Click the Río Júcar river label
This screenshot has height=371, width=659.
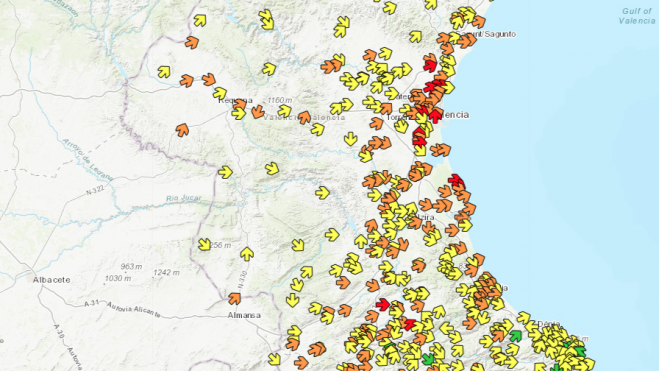pos(184,198)
